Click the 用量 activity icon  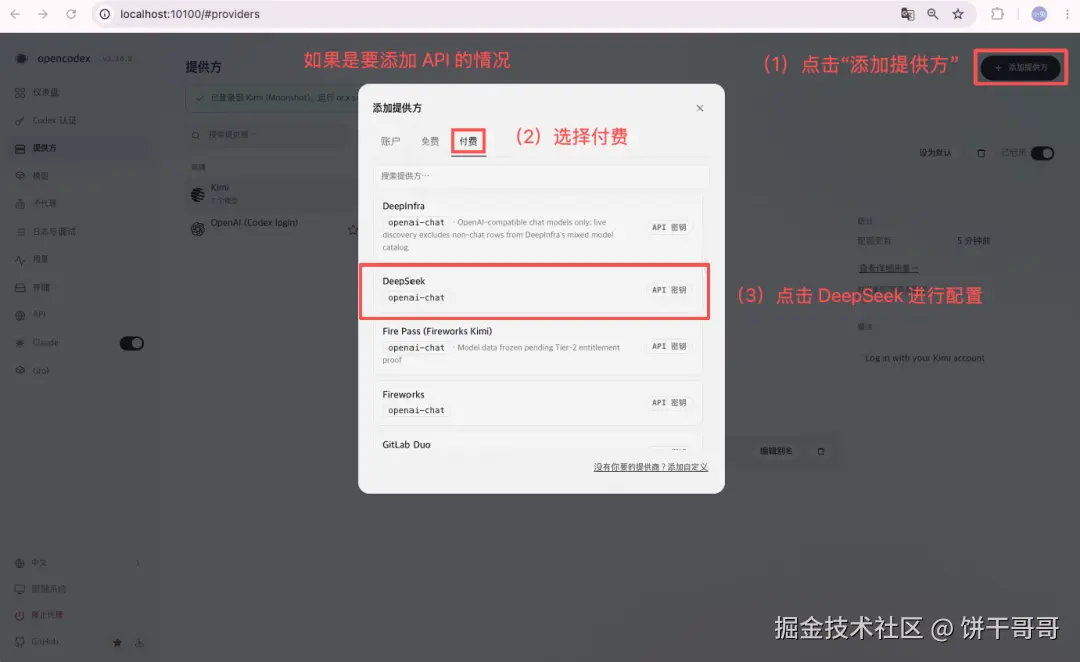(20, 260)
